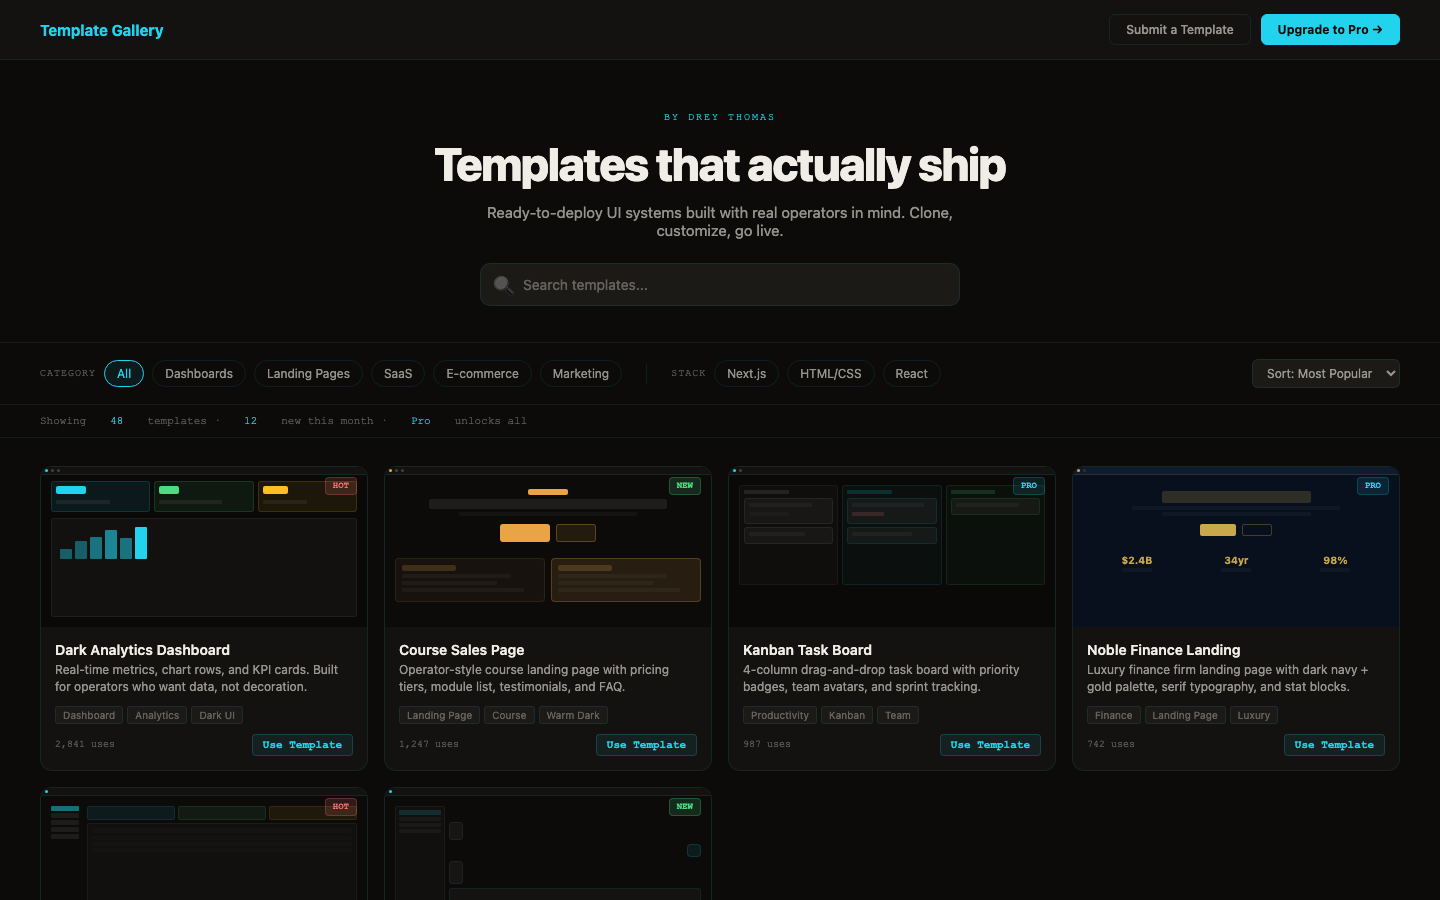Choose the SaaS category chip
1440x900 pixels.
click(x=398, y=374)
